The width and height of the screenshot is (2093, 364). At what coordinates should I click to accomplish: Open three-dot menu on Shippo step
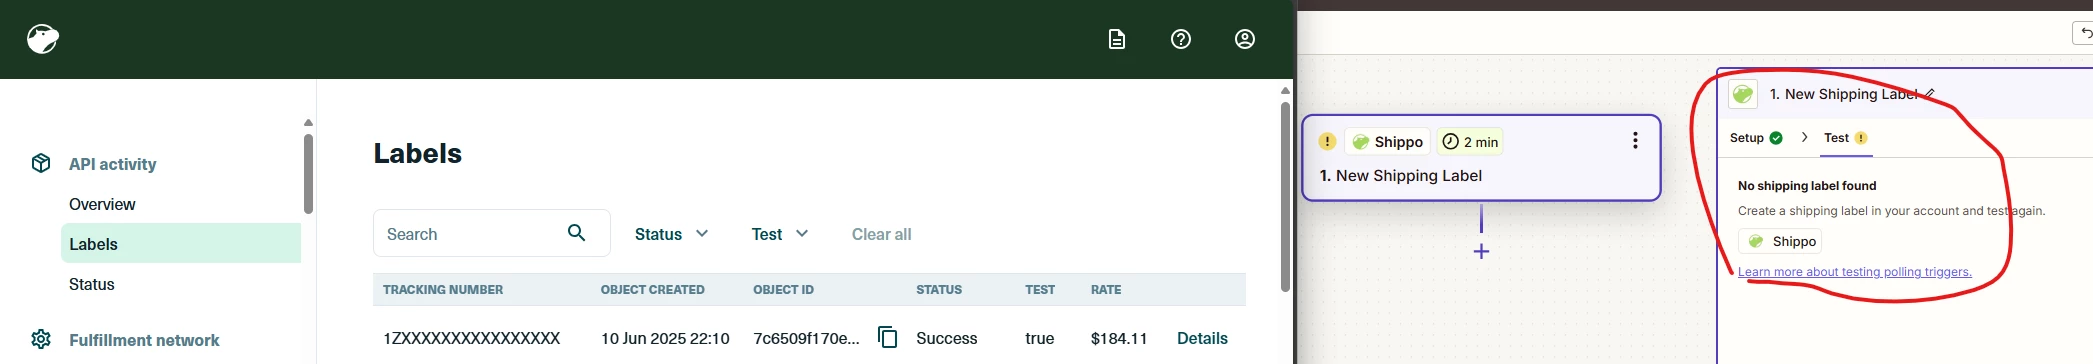coord(1635,141)
